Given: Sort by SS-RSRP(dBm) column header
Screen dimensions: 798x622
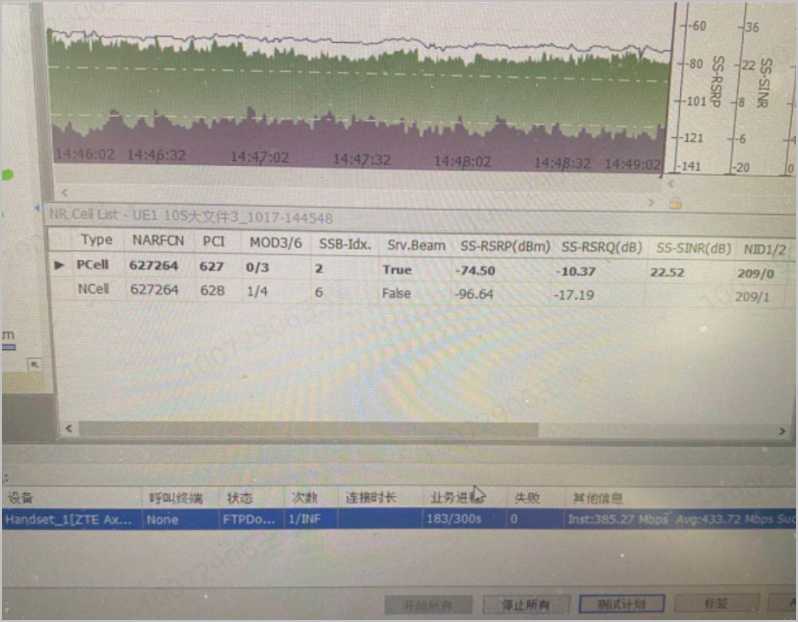Looking at the screenshot, I should [505, 244].
